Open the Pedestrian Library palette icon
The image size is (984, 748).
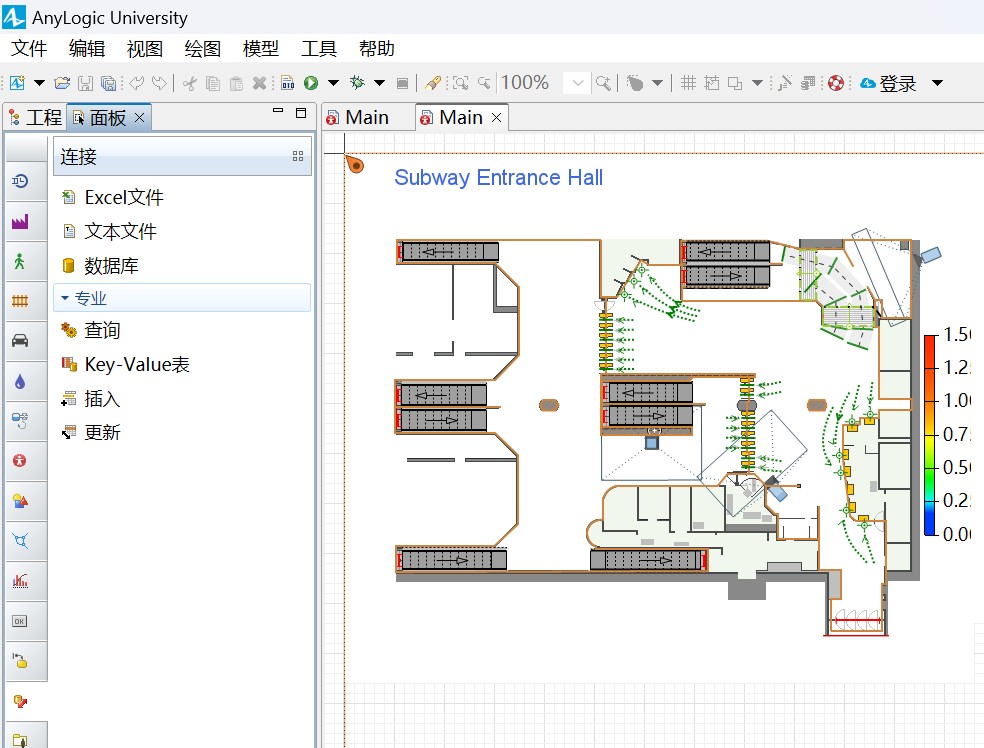pyautogui.click(x=20, y=261)
